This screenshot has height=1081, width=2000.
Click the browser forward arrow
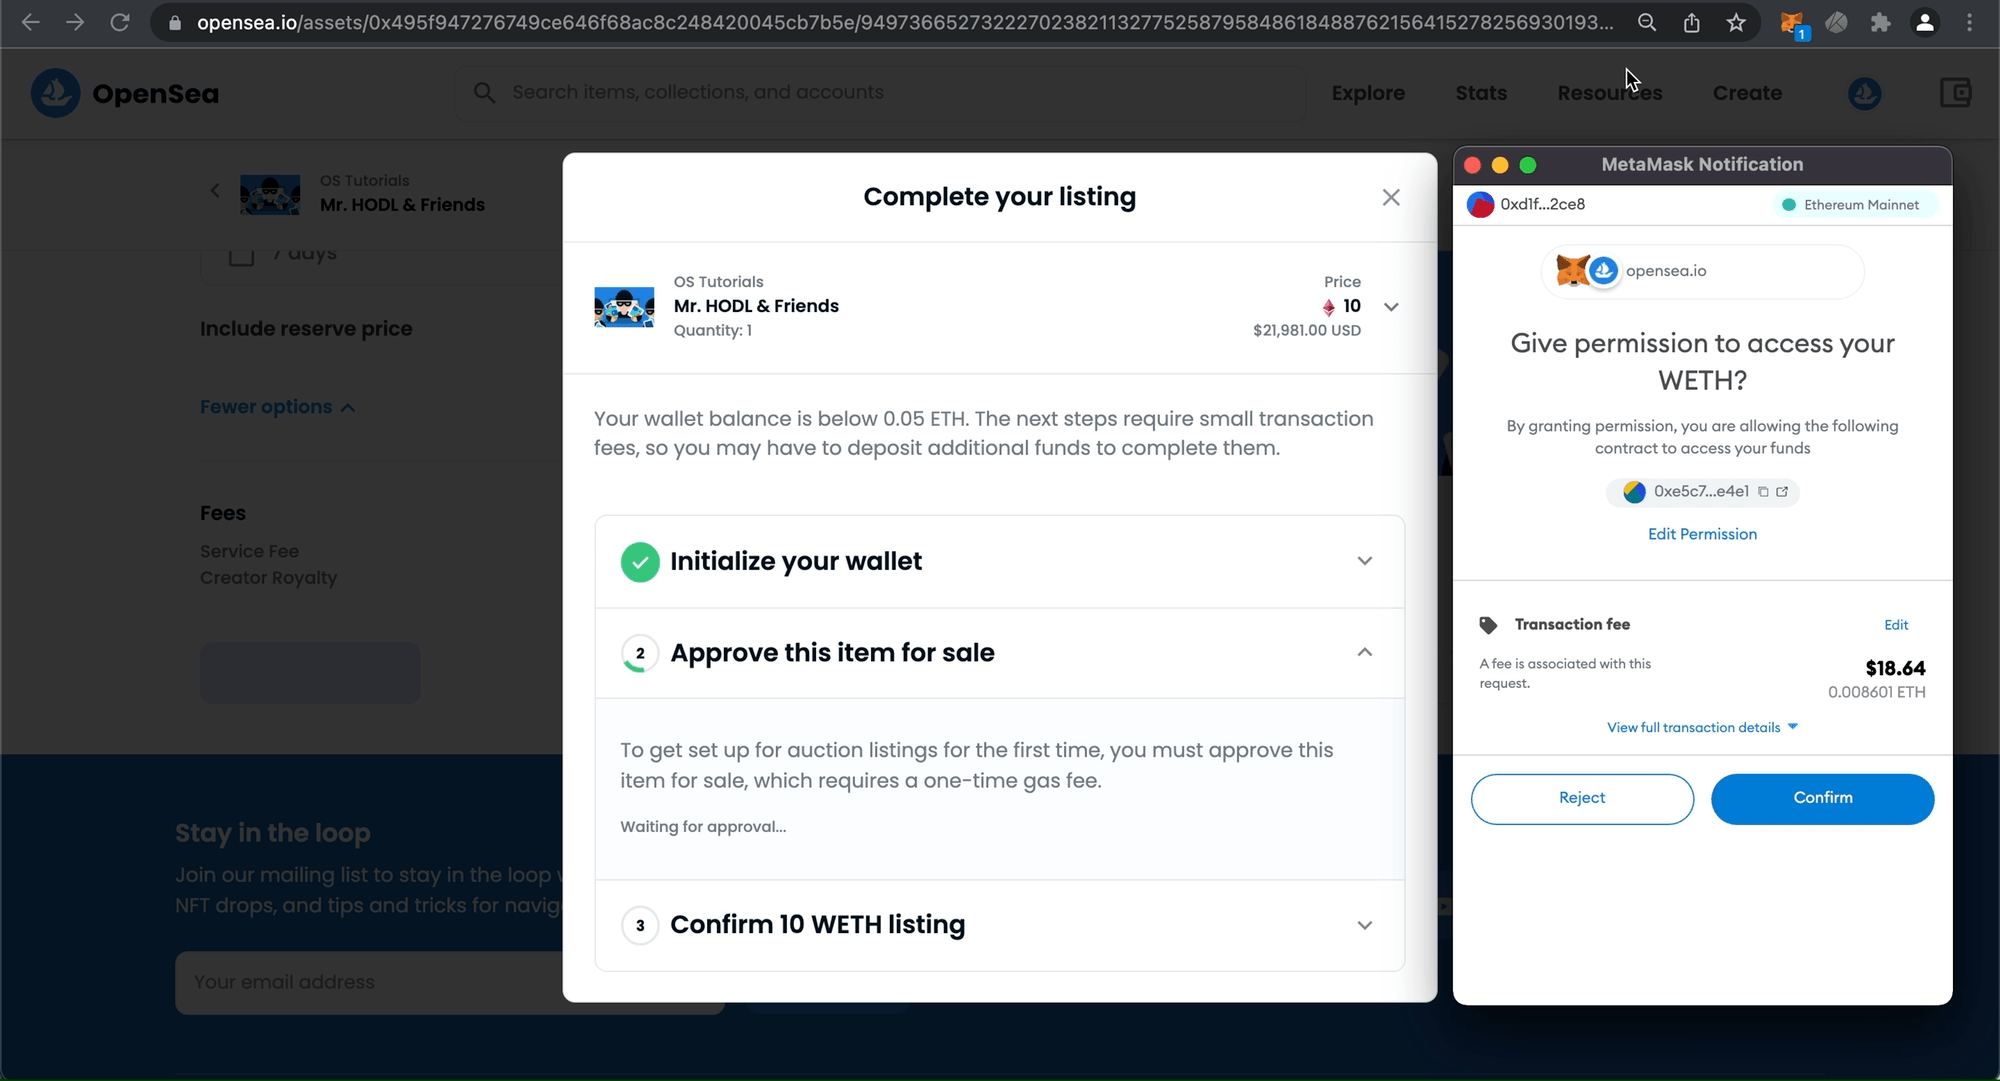pyautogui.click(x=75, y=22)
